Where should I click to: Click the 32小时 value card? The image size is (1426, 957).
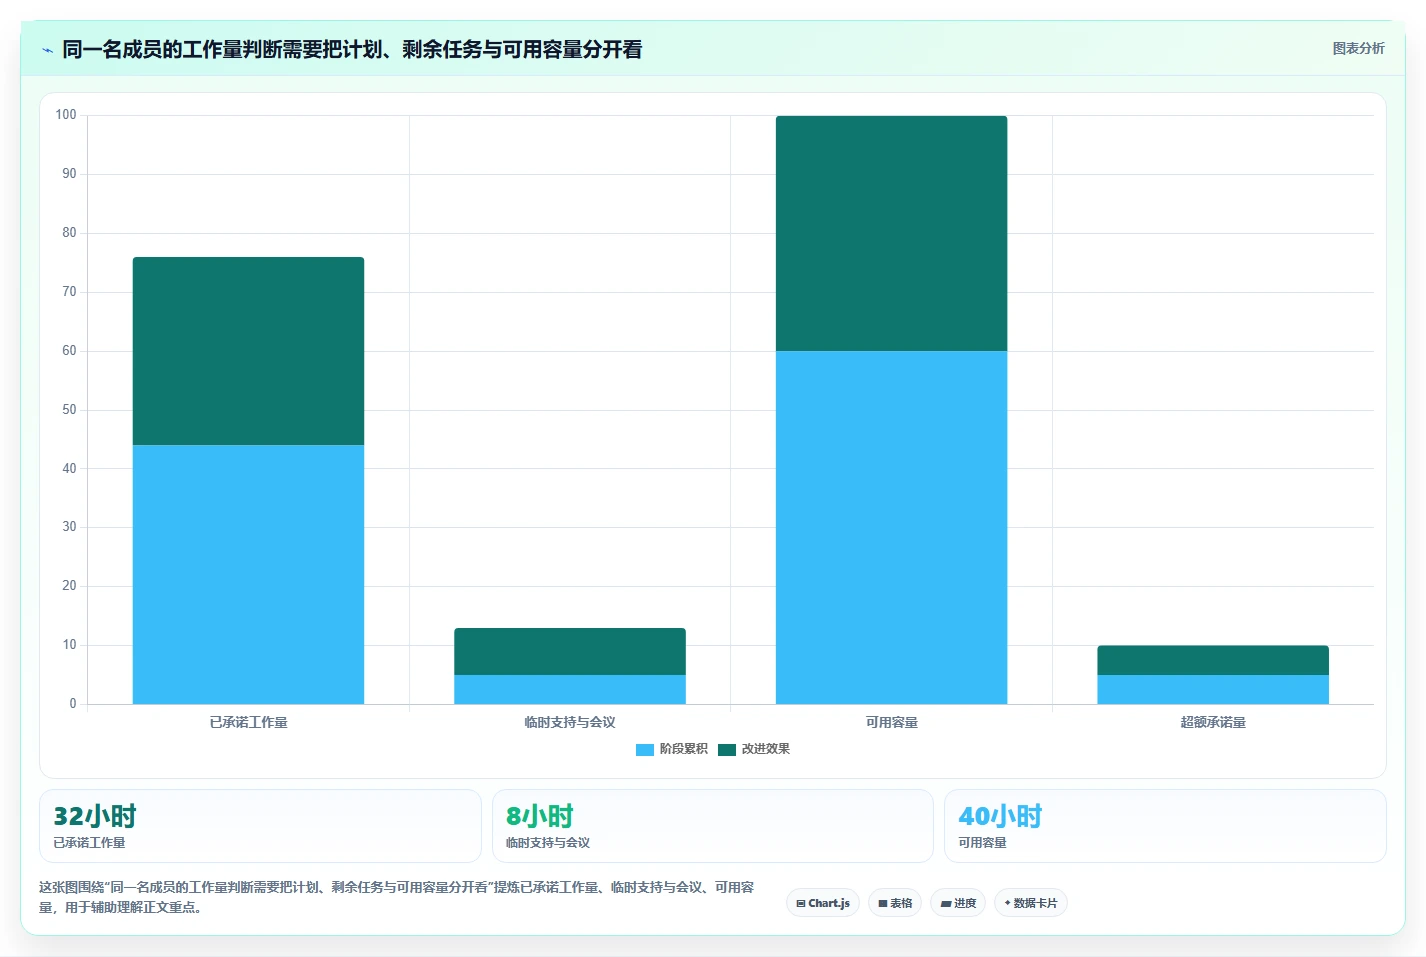pyautogui.click(x=260, y=826)
